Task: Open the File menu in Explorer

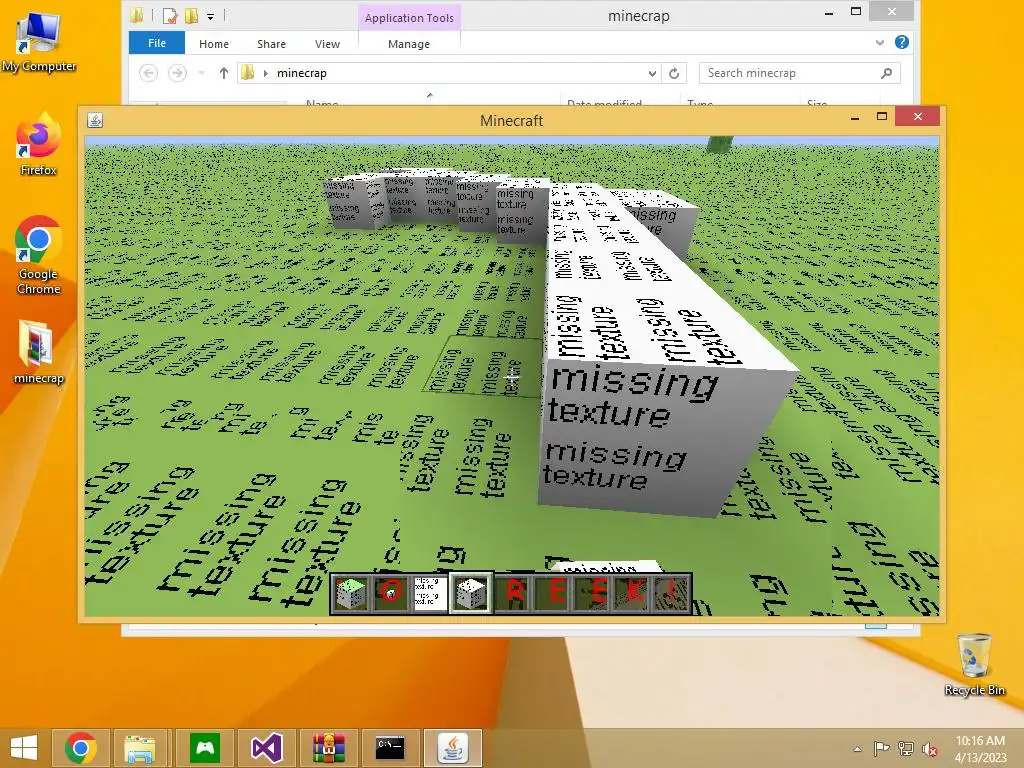Action: click(157, 43)
